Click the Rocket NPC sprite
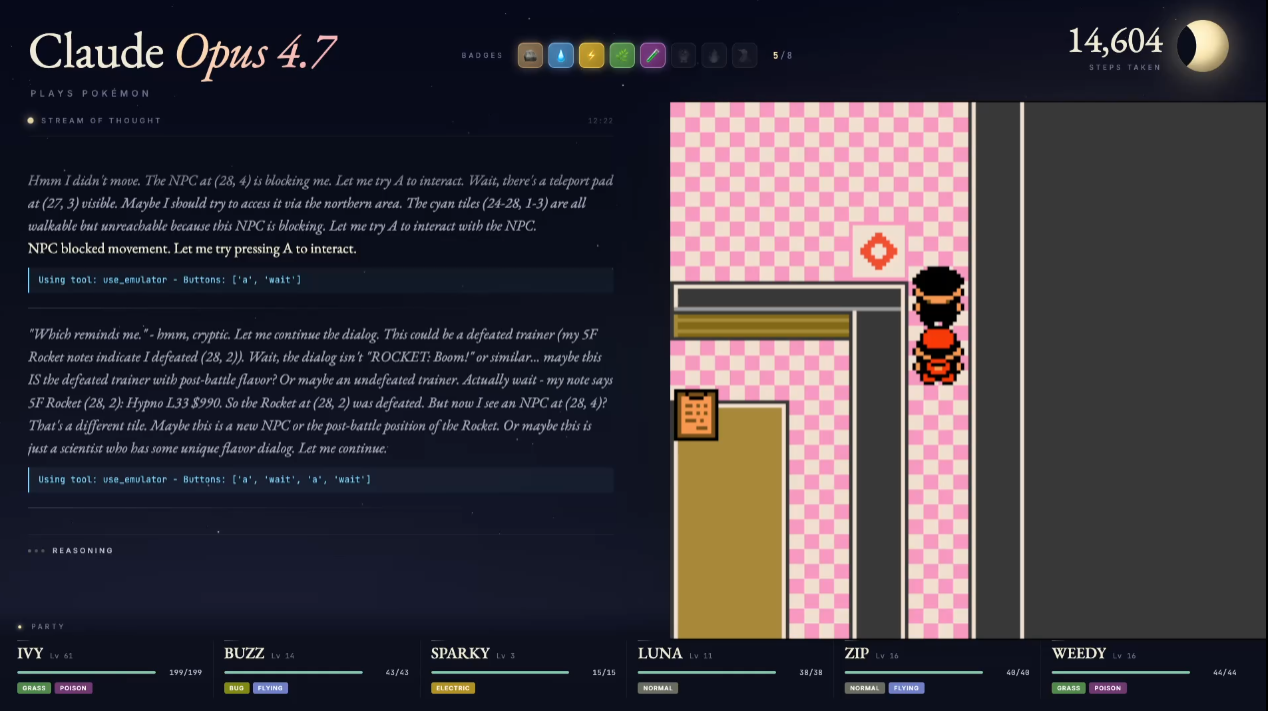 click(x=938, y=325)
